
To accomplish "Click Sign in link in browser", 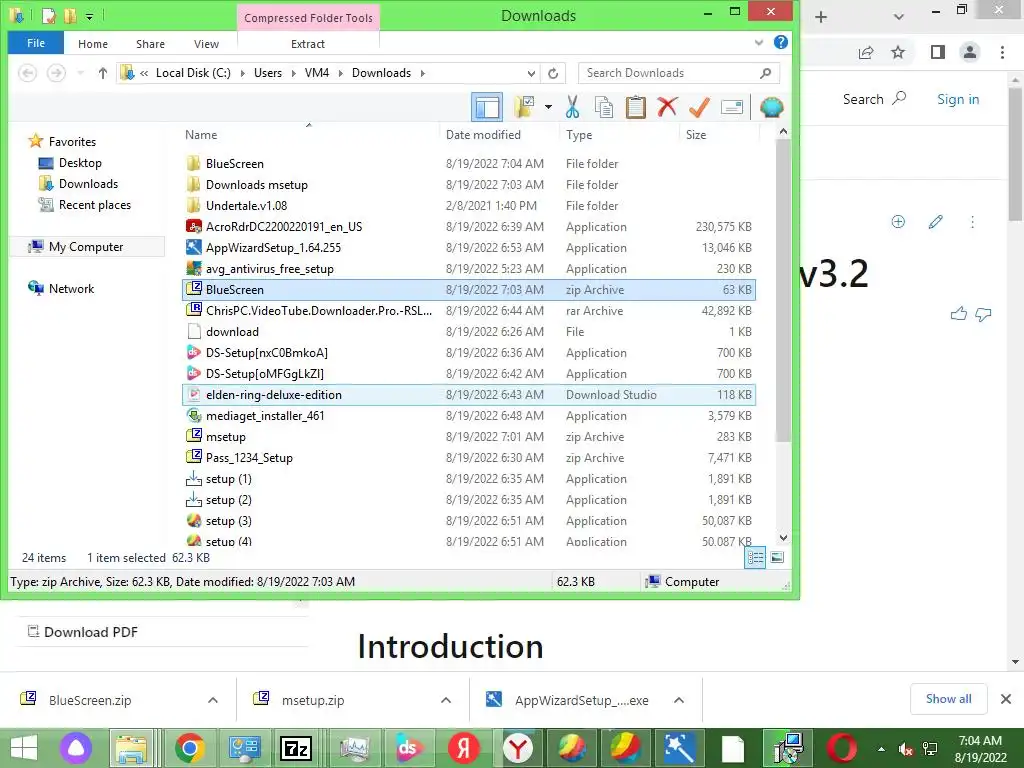I will [x=958, y=99].
